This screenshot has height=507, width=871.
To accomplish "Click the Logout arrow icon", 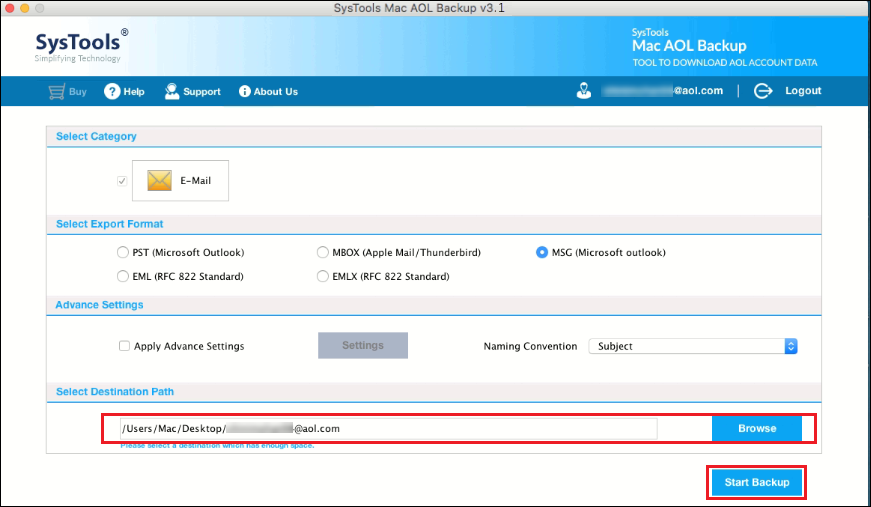I will point(763,91).
